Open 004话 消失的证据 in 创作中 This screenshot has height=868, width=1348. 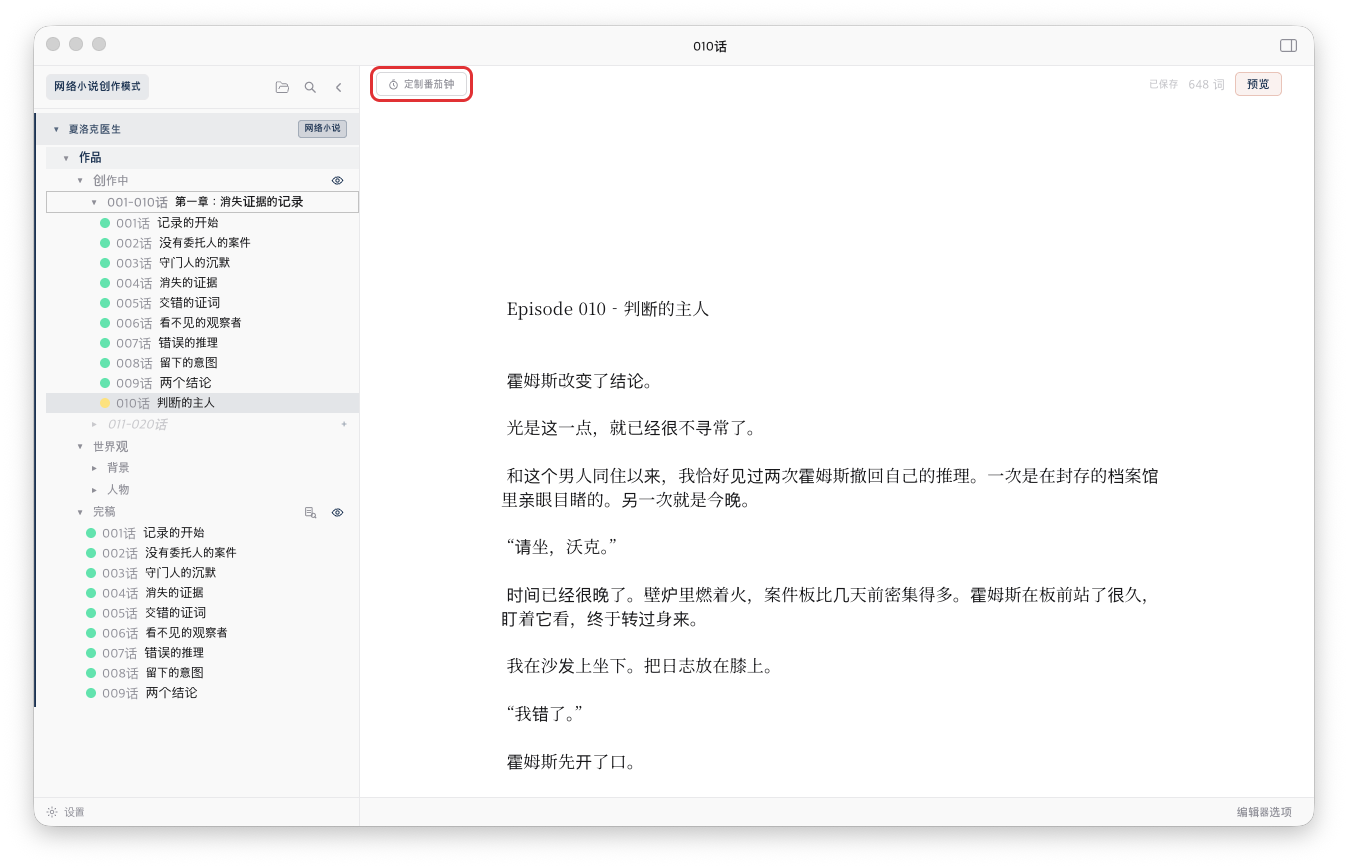tap(202, 283)
